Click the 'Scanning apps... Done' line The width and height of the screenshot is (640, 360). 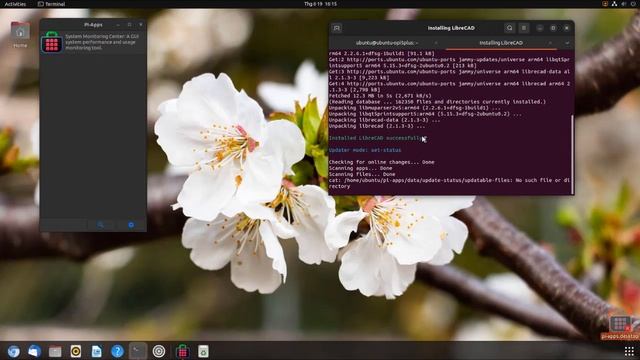click(x=360, y=168)
